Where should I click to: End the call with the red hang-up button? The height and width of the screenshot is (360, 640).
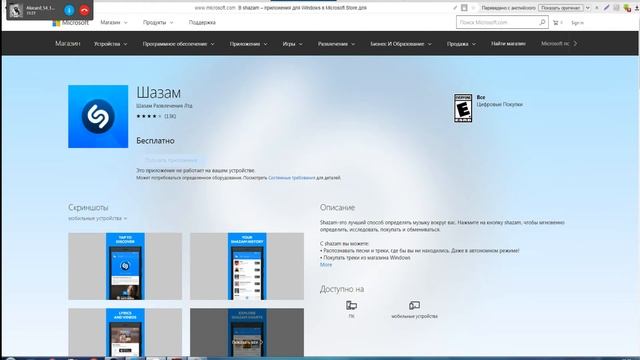click(84, 10)
